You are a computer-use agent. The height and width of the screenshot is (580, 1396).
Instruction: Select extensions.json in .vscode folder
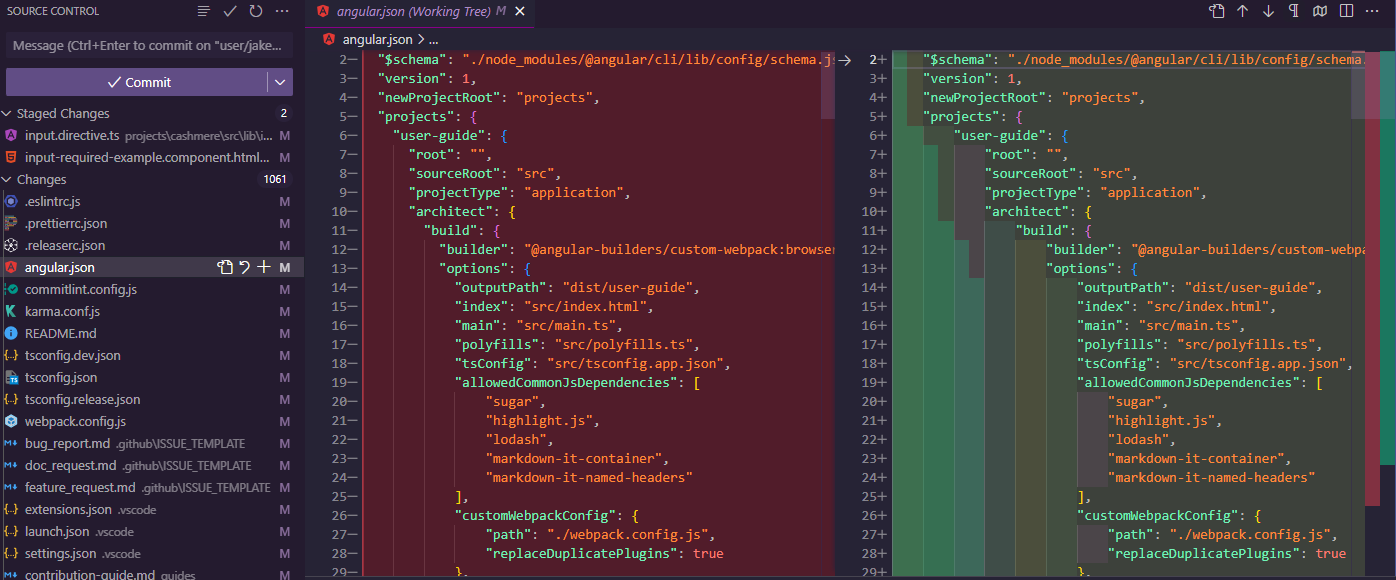click(152, 509)
